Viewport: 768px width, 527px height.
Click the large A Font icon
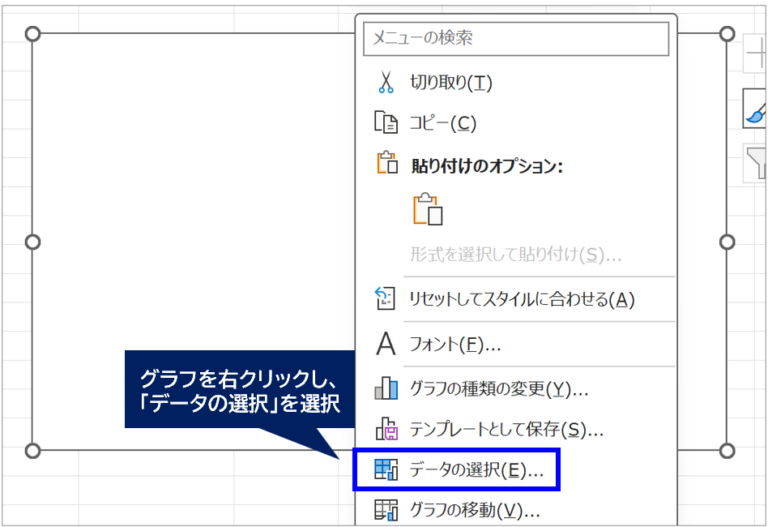(385, 344)
